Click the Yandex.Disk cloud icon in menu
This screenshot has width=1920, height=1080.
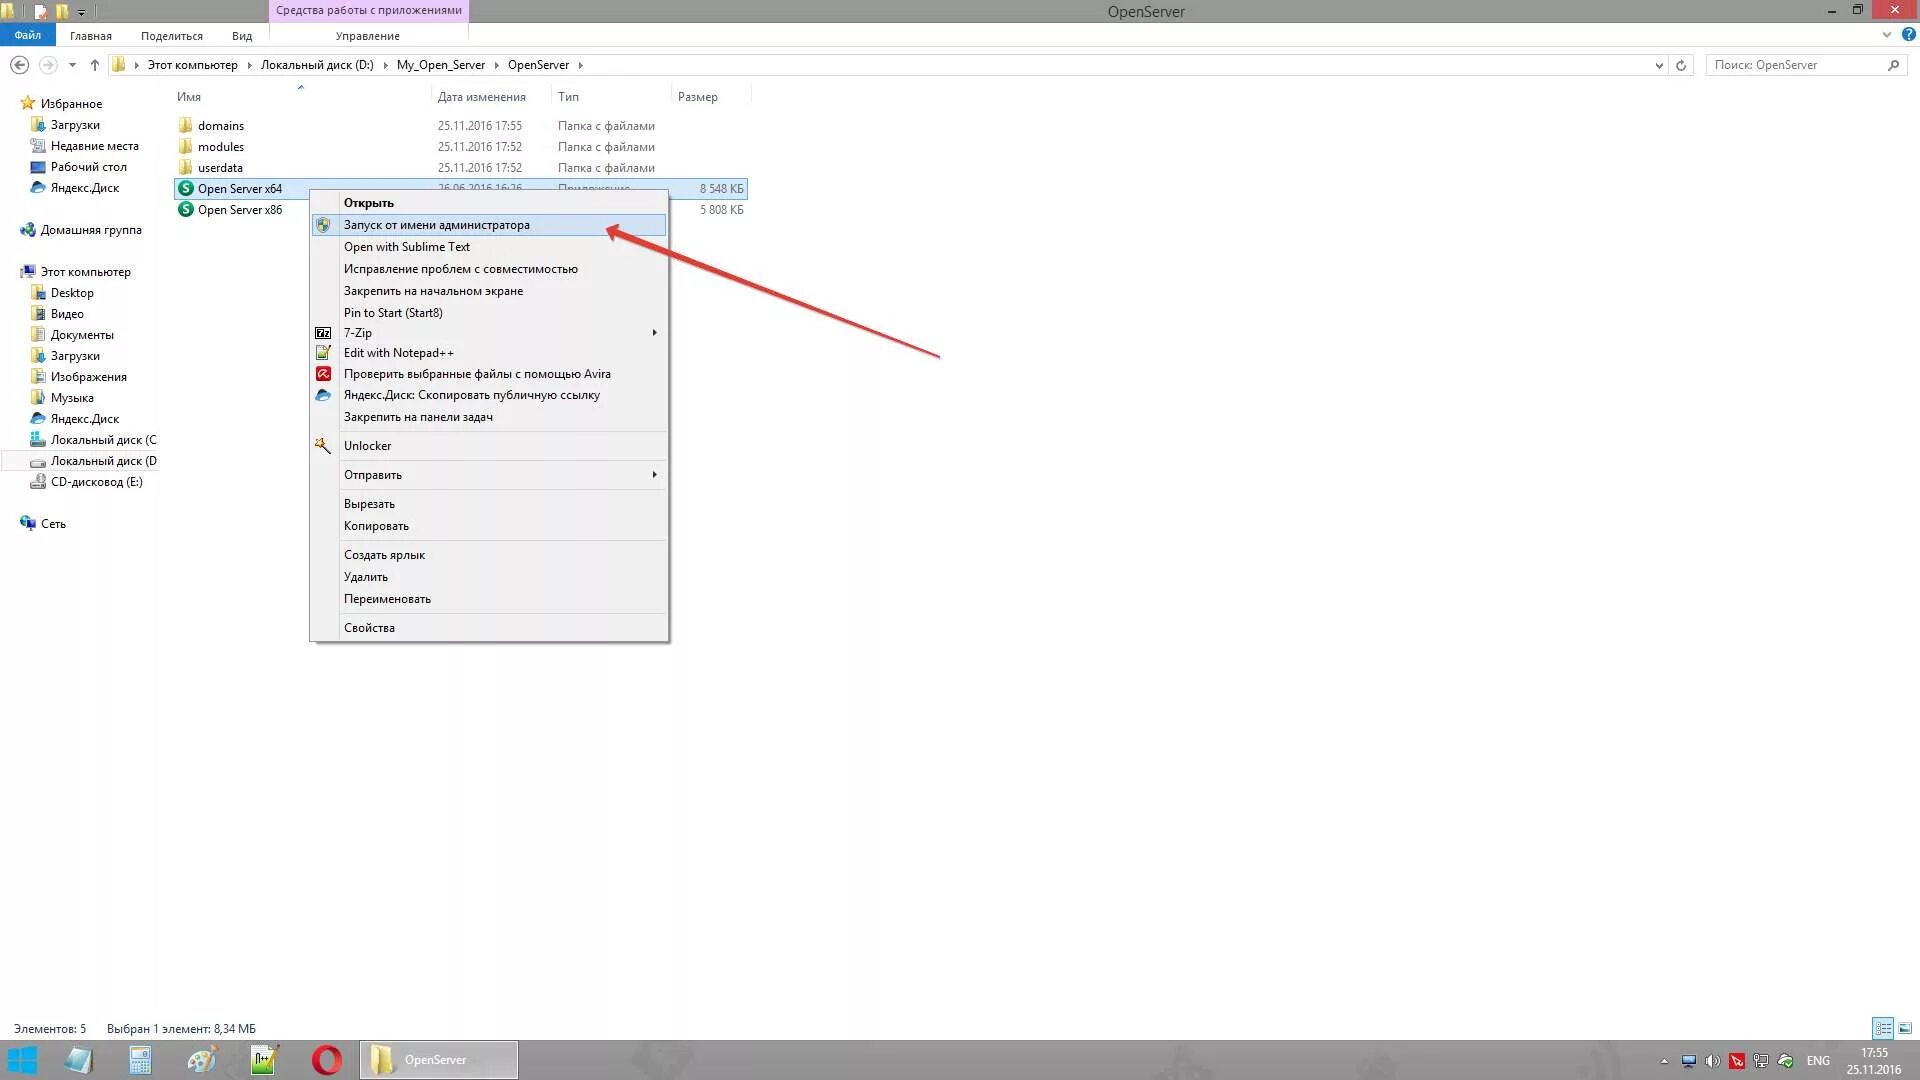click(323, 395)
